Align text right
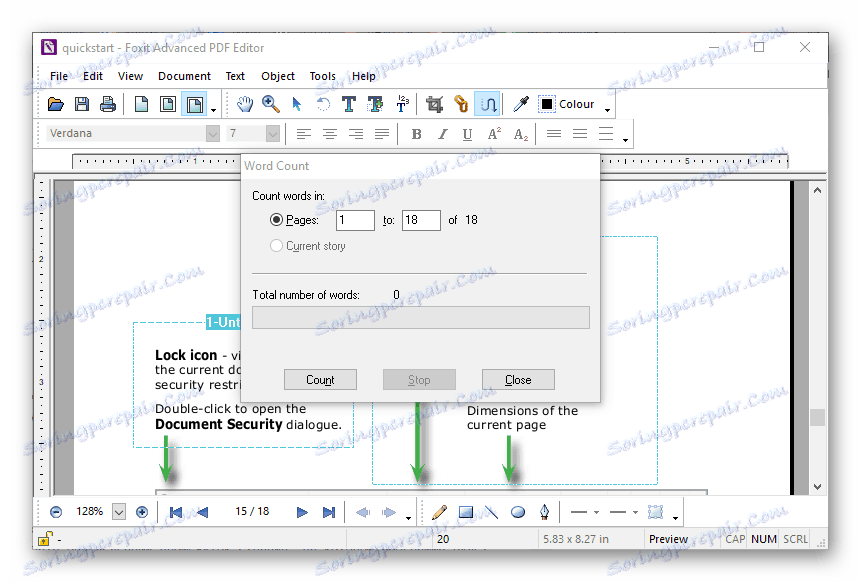This screenshot has width=861, height=582. click(356, 133)
